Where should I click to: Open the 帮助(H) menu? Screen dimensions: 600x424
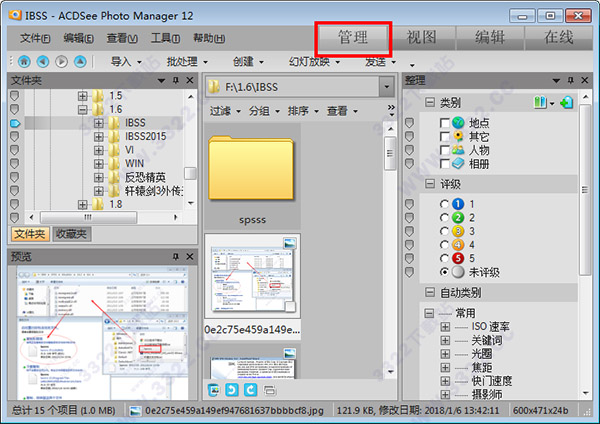coord(209,38)
